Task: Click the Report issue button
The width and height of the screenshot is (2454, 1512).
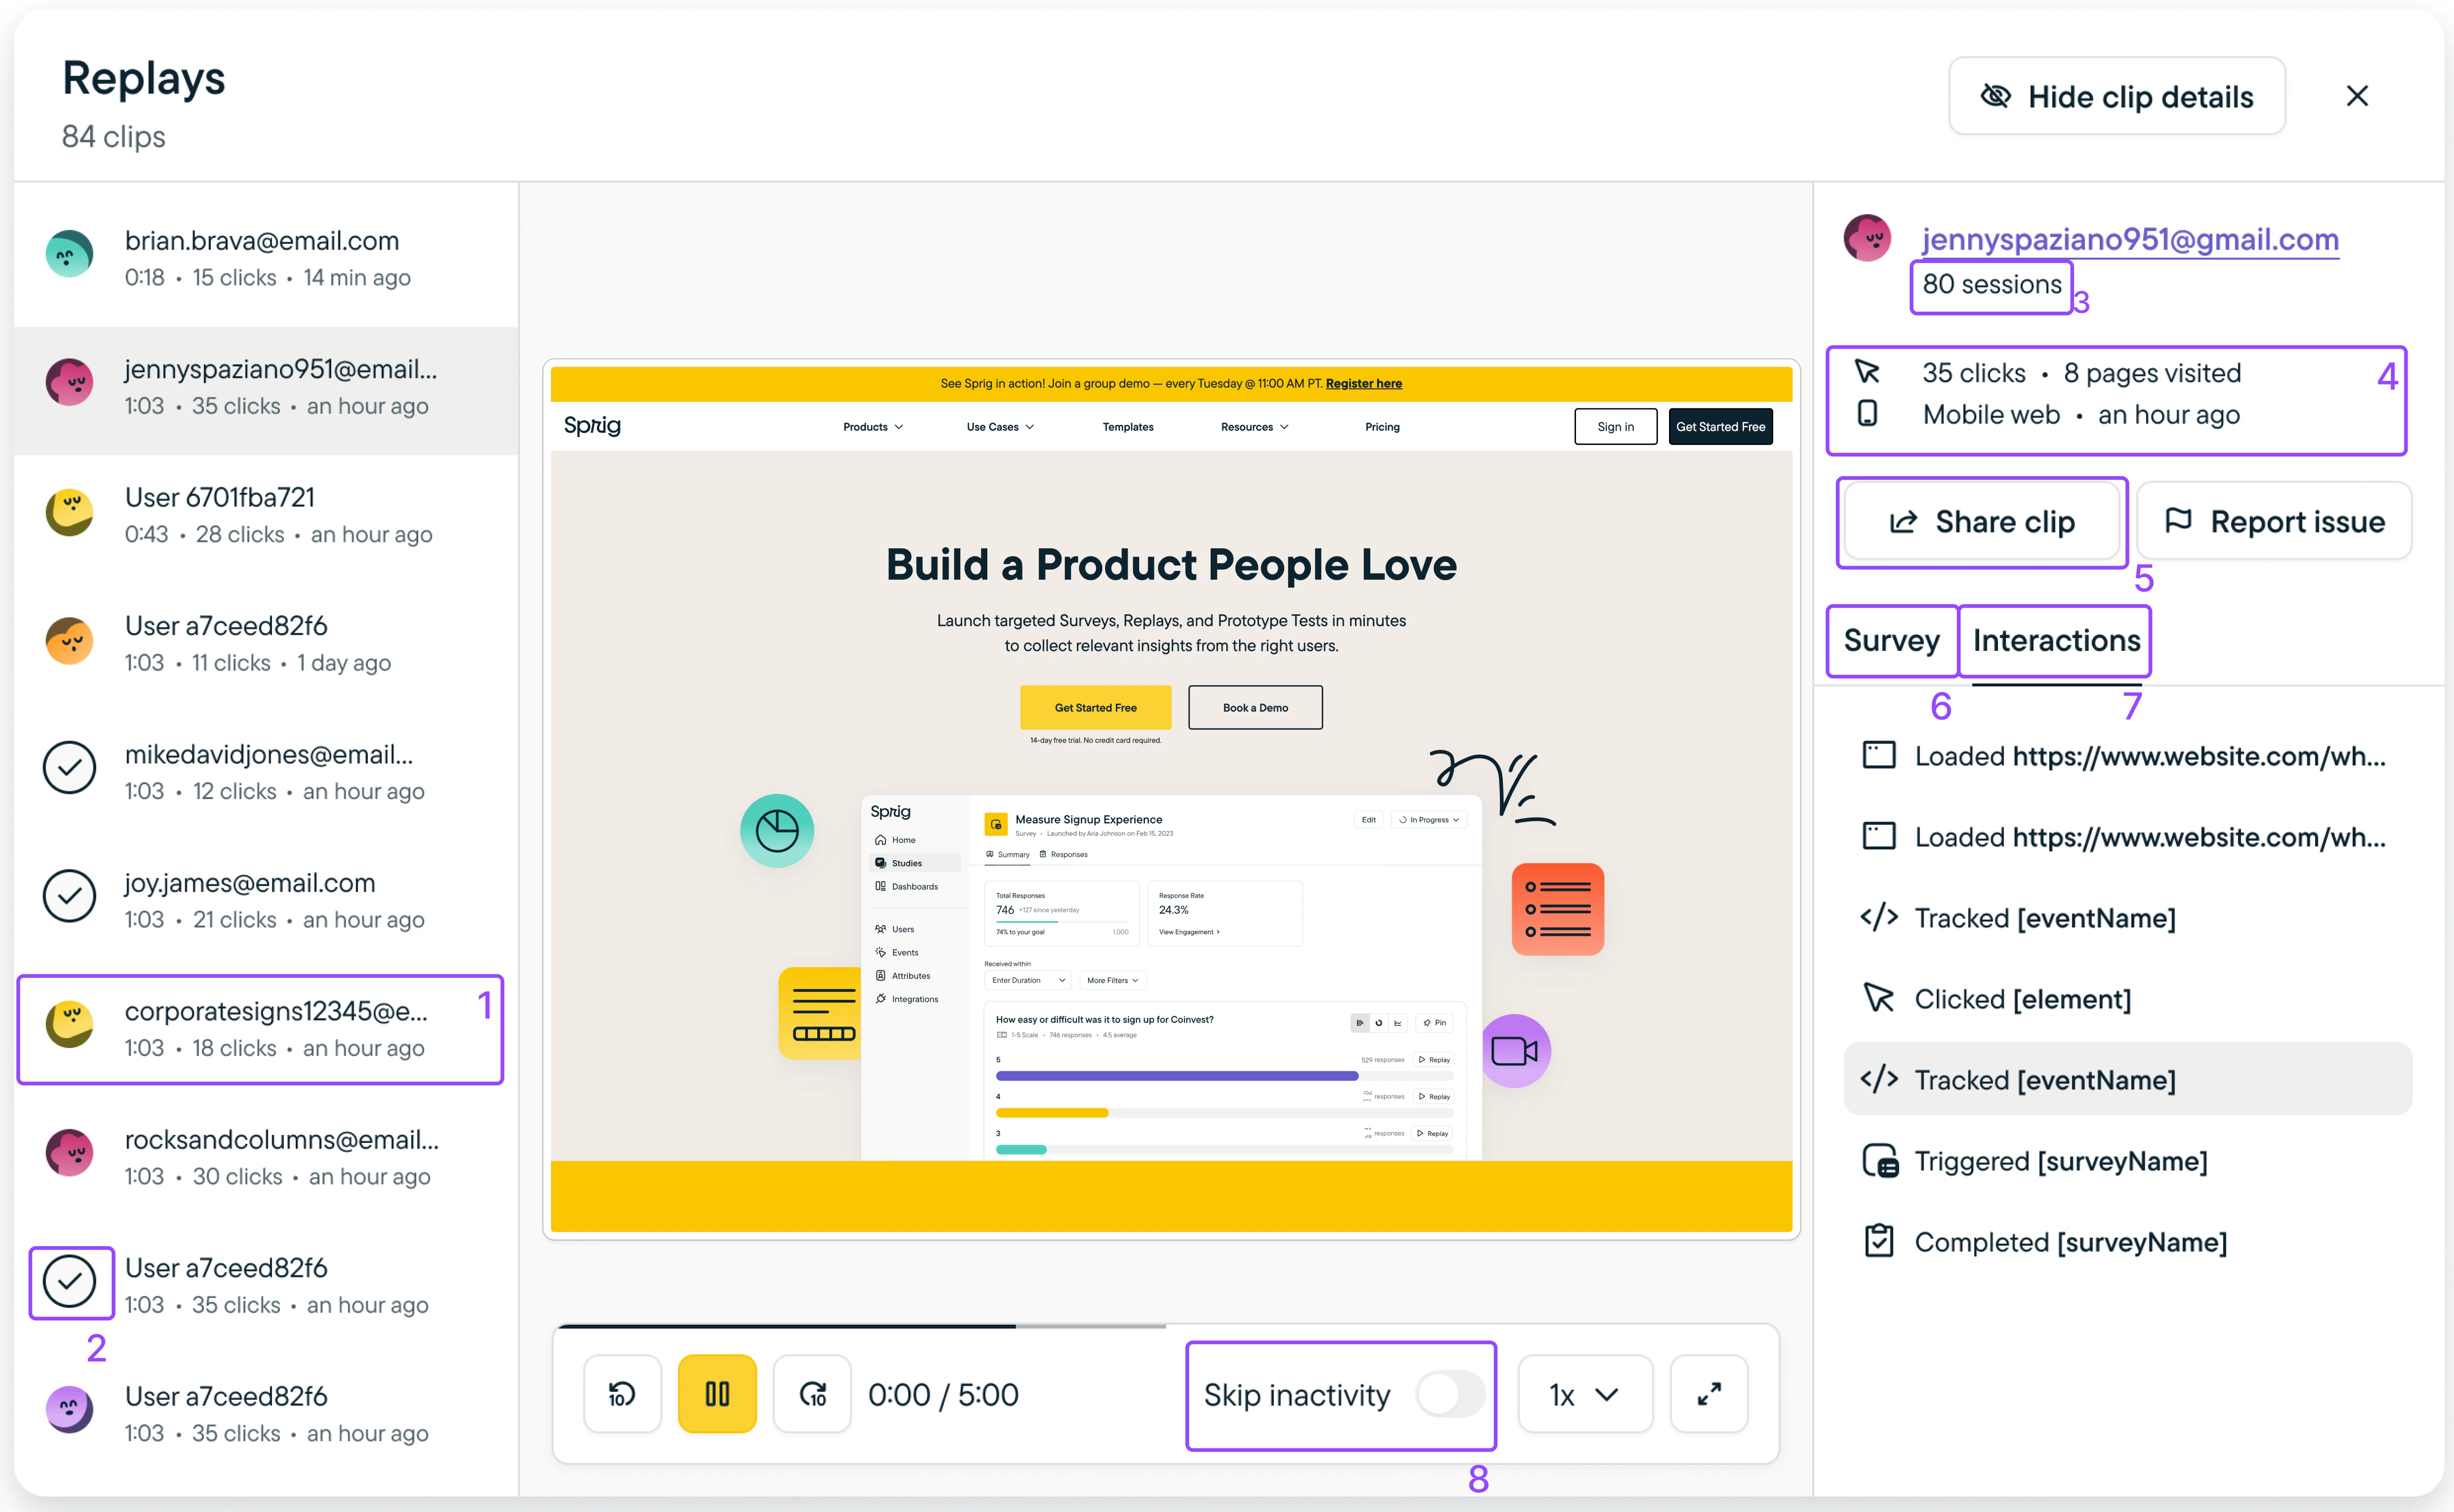Action: pyautogui.click(x=2274, y=521)
